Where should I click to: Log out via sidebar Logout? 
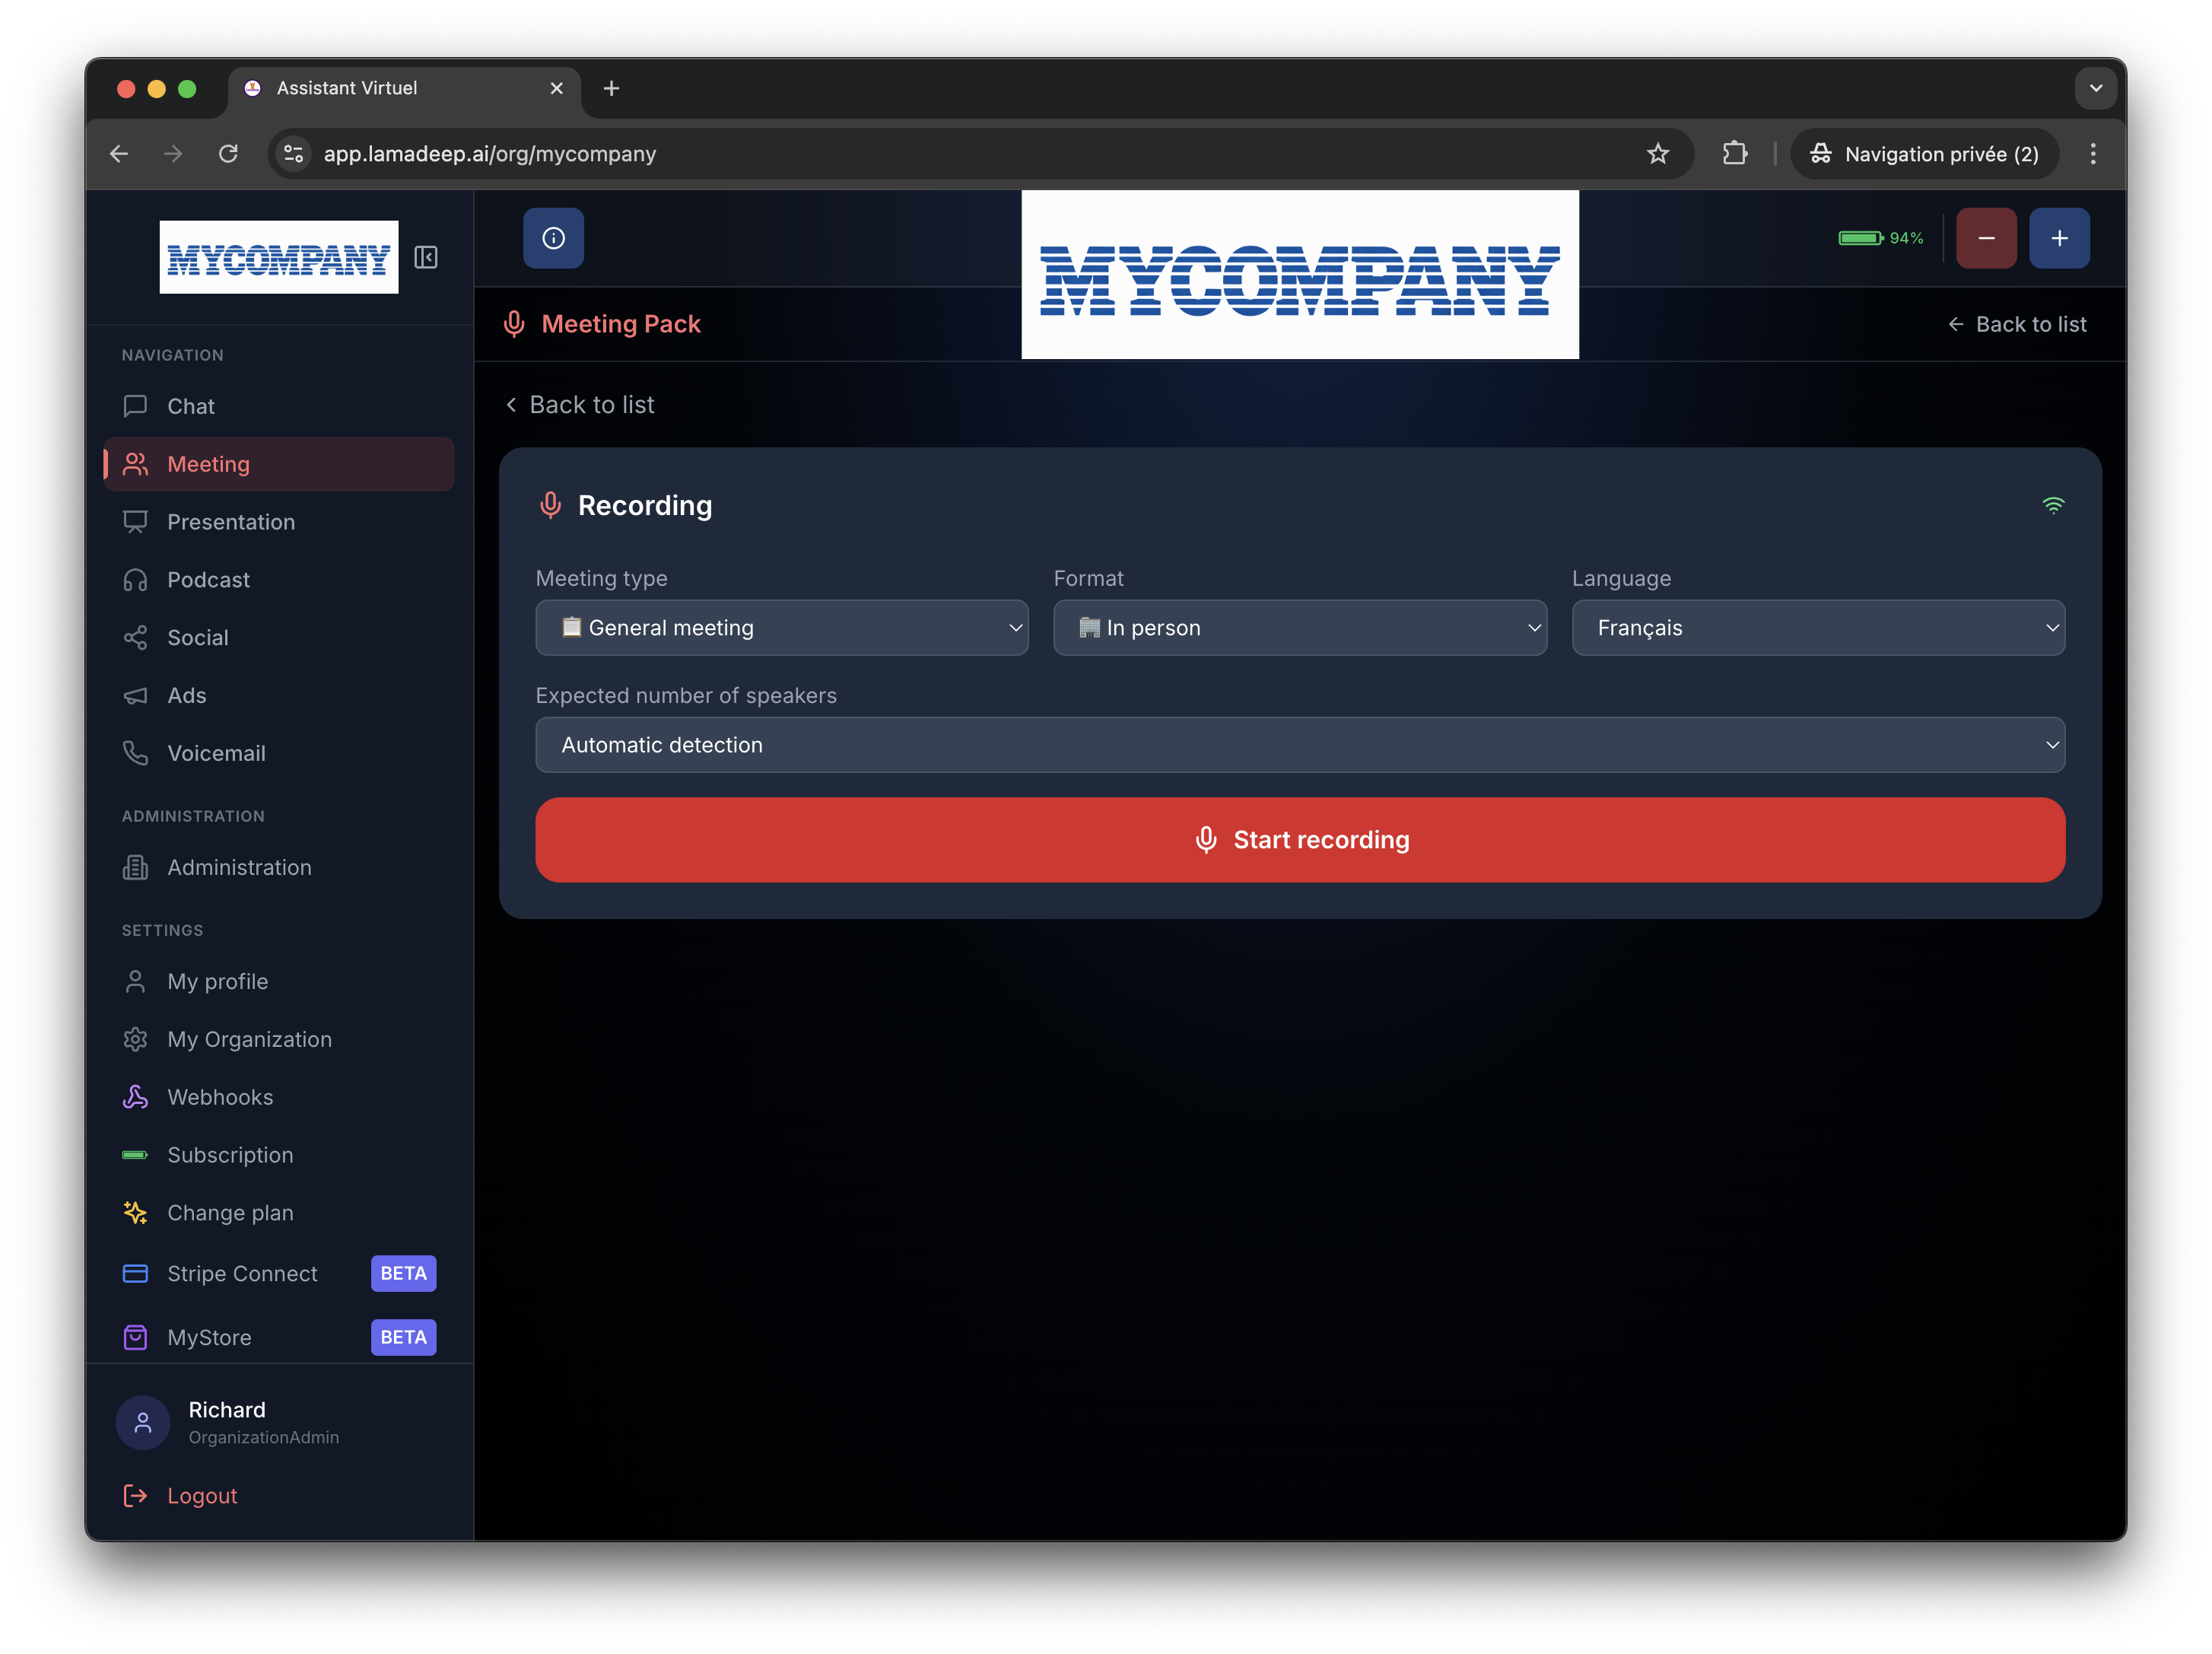click(202, 1496)
